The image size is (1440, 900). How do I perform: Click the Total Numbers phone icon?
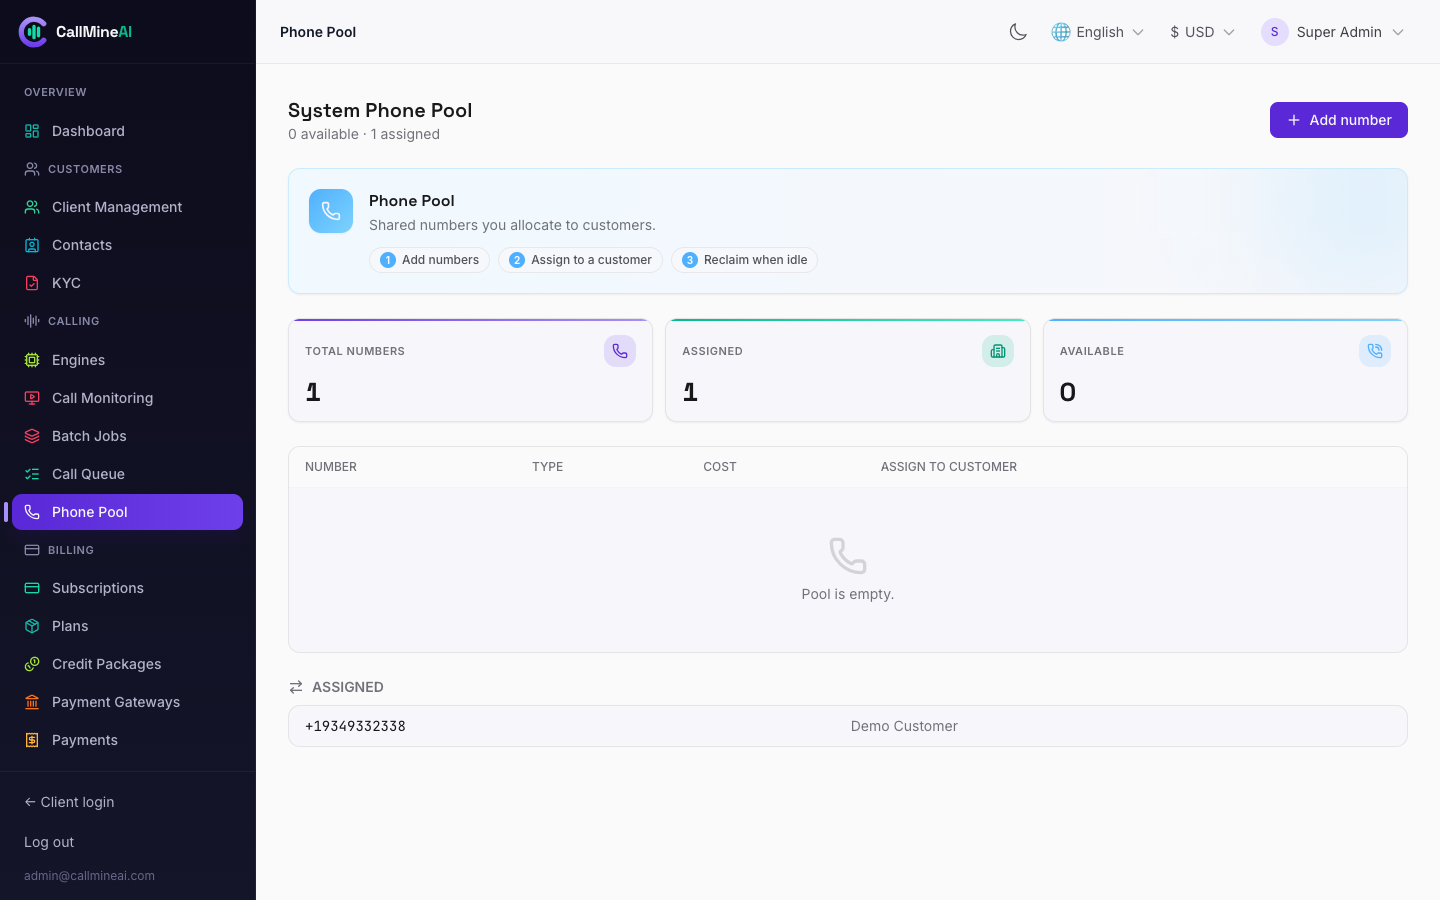point(620,351)
